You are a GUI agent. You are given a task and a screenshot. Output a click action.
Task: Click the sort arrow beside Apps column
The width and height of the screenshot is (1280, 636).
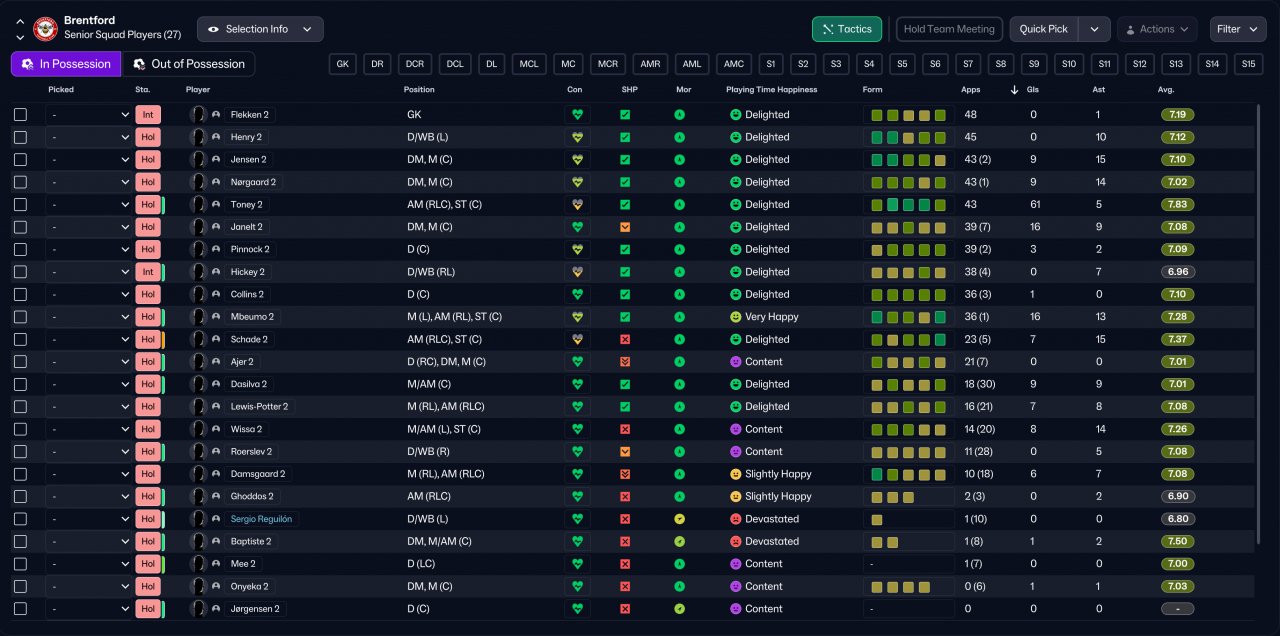1015,90
